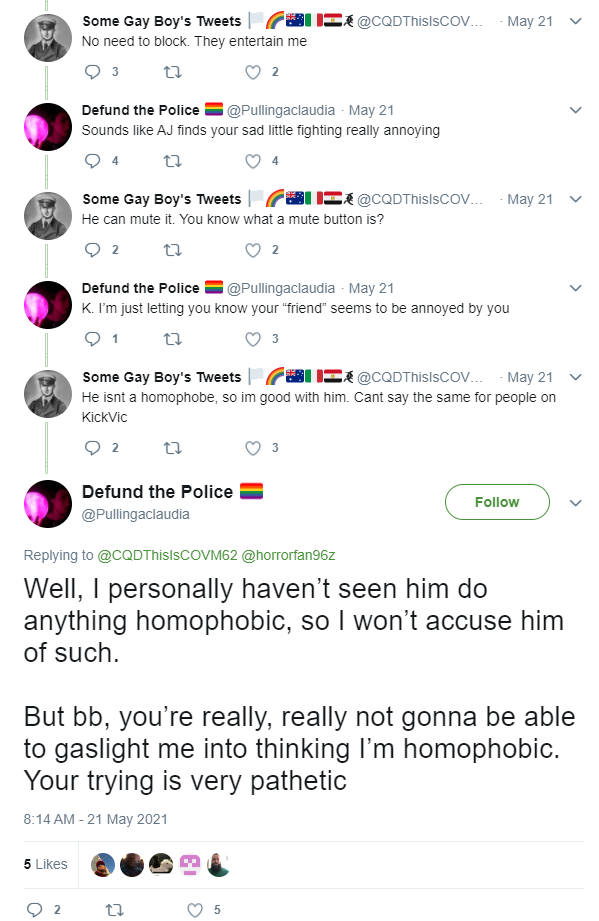Viewport: 599px width, 921px height.
Task: Open more menu for "He isnt a homophobe" tweet
Action: coord(576,377)
